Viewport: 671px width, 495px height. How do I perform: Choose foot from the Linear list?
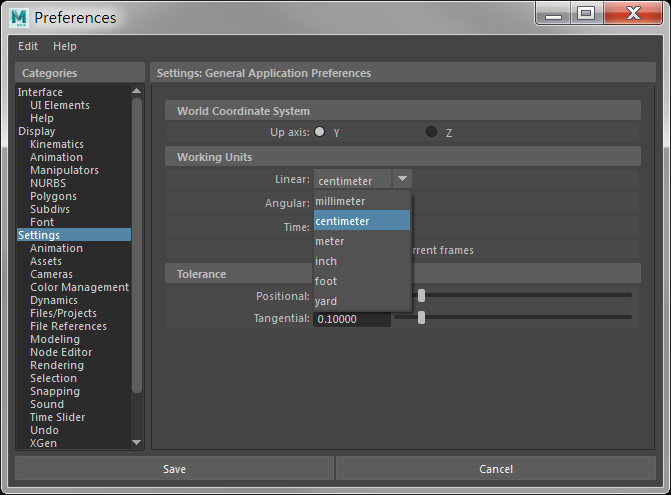coord(362,281)
